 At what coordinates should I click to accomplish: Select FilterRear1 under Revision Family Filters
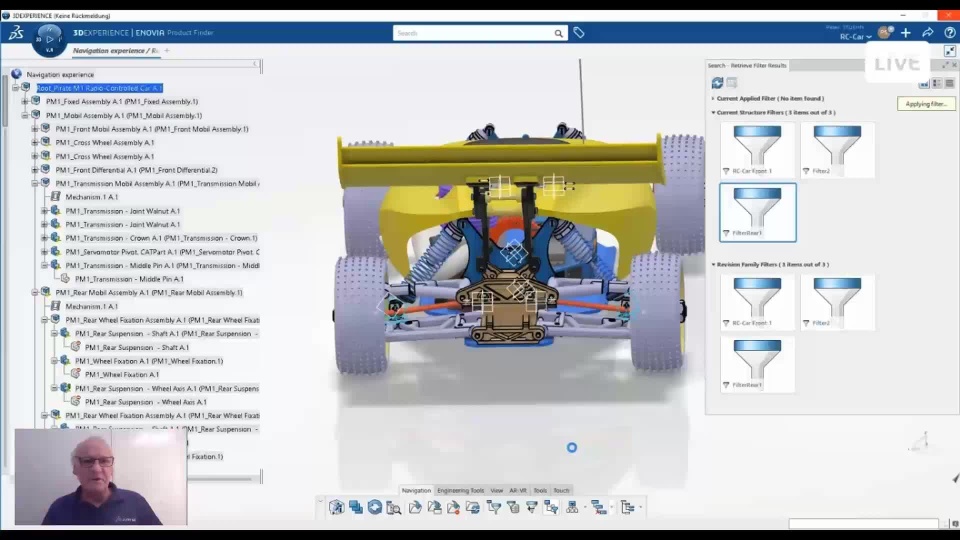coord(757,364)
